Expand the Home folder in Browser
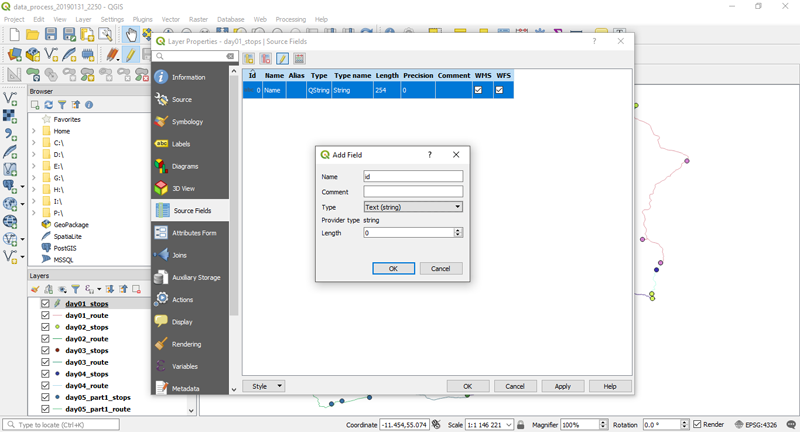This screenshot has width=800, height=432. (34, 131)
